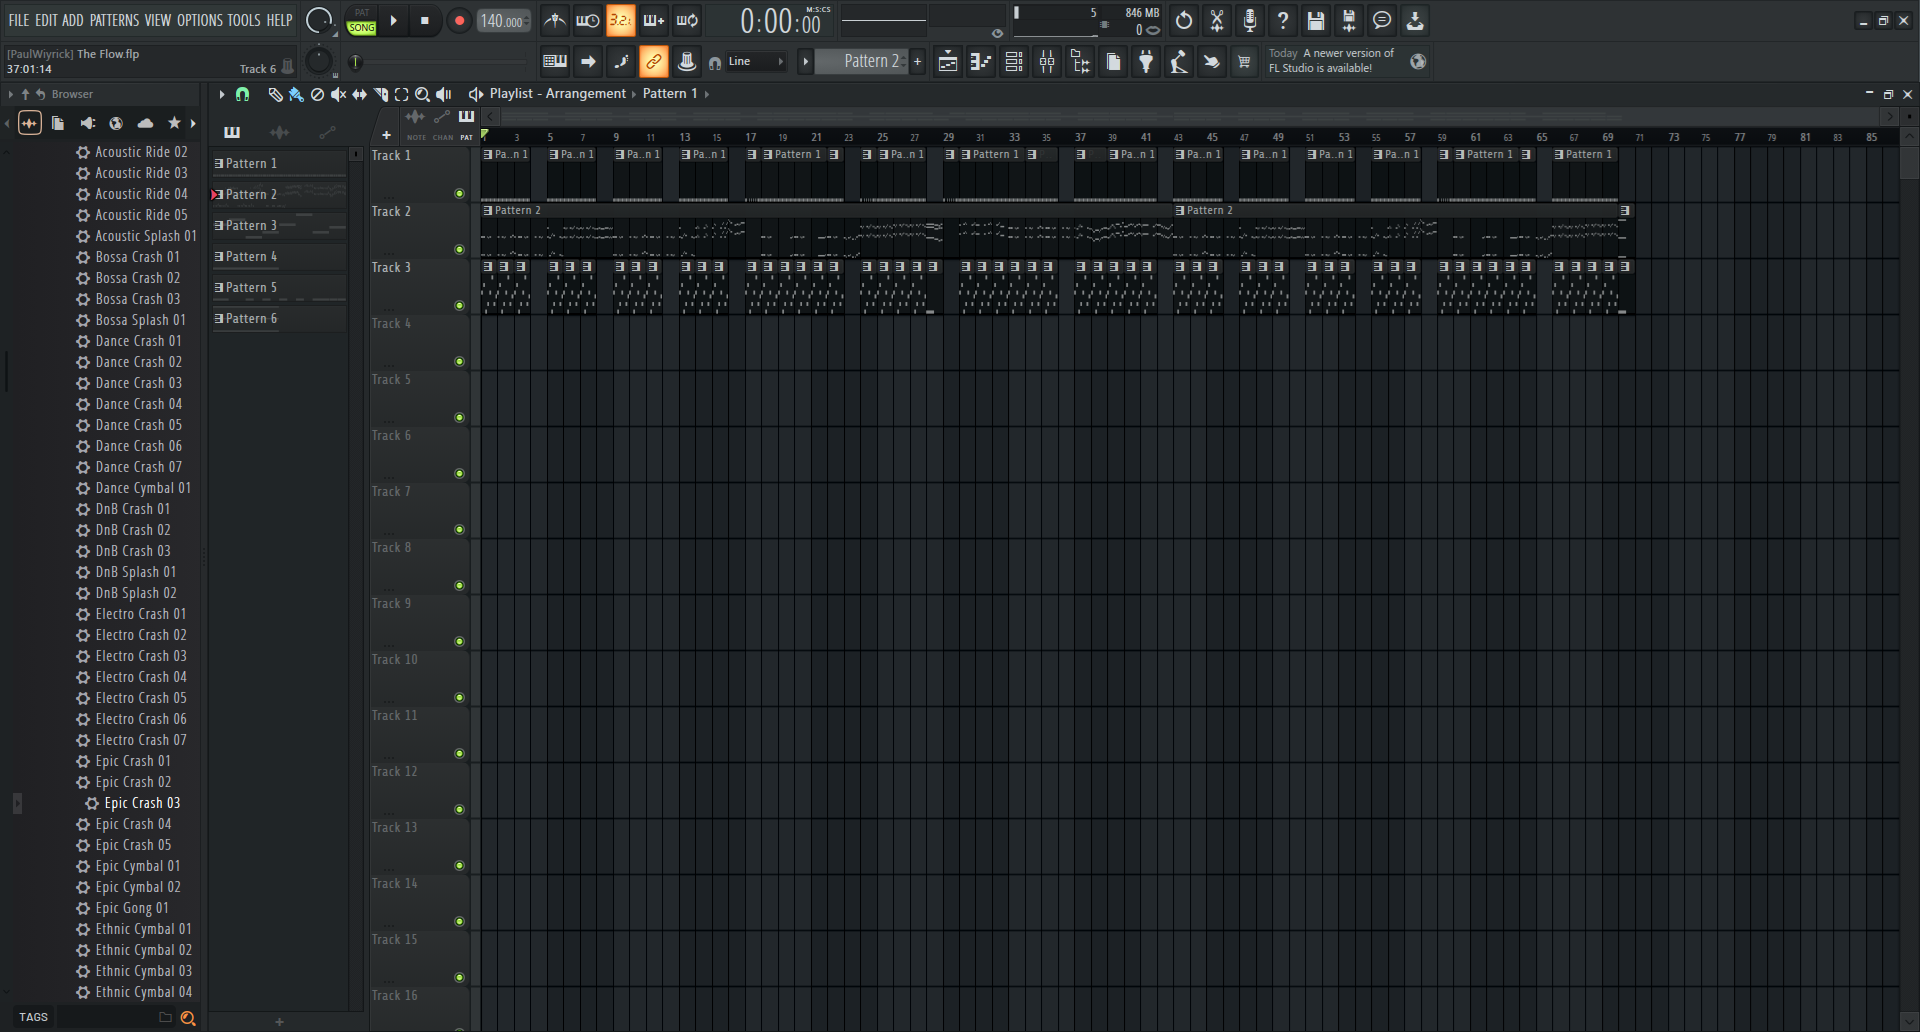
Task: Click the save project floppy icon
Action: click(1316, 20)
